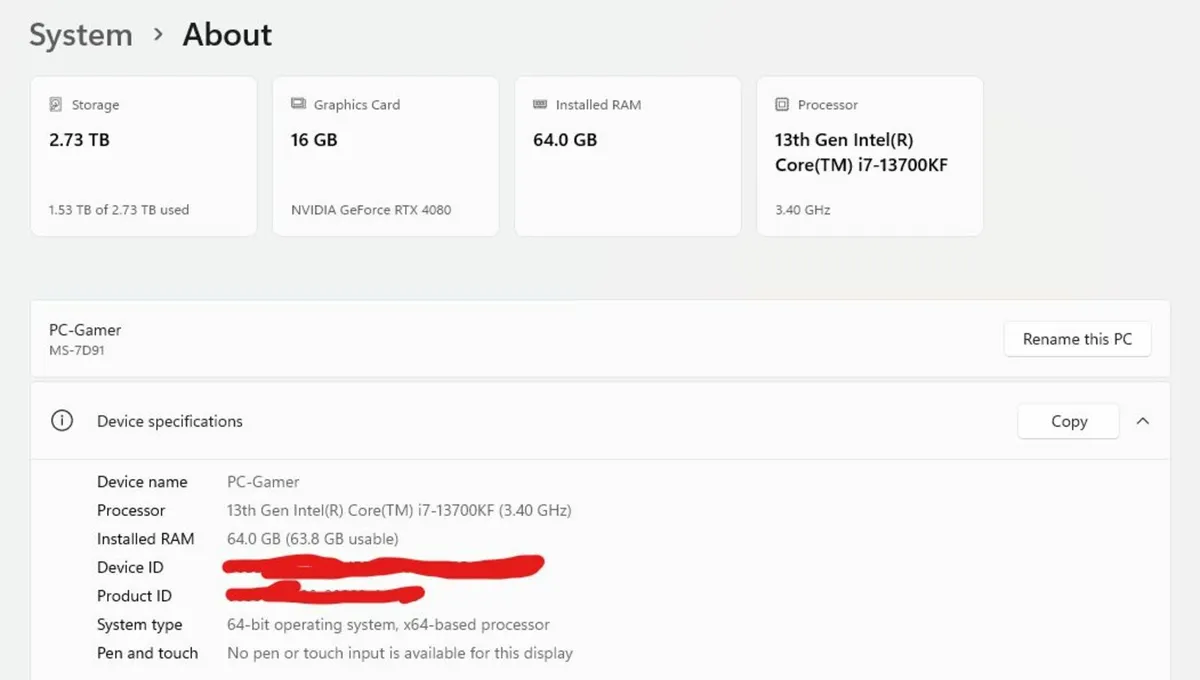Collapse the Device specifications section
Viewport: 1200px width, 680px height.
(x=1143, y=421)
